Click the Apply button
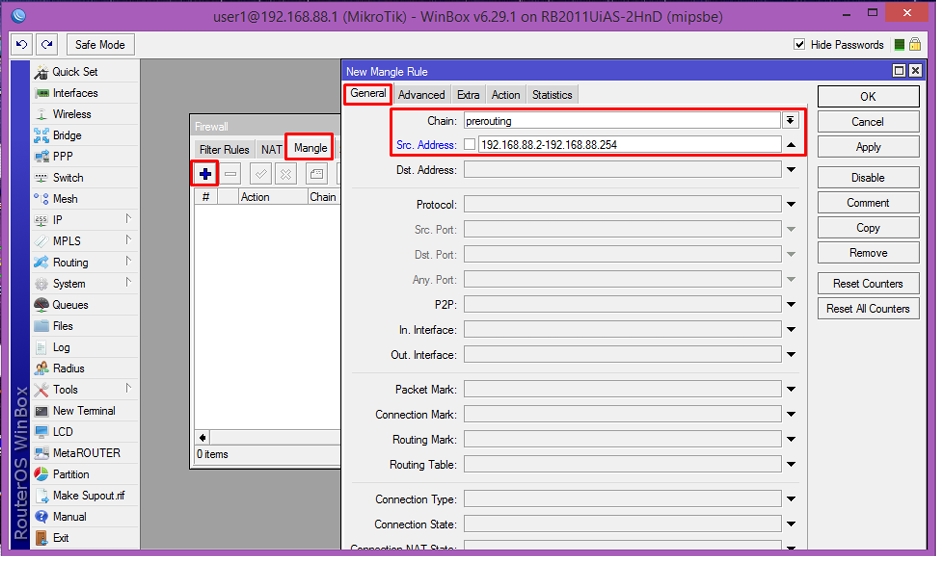This screenshot has width=942, height=561. (868, 147)
